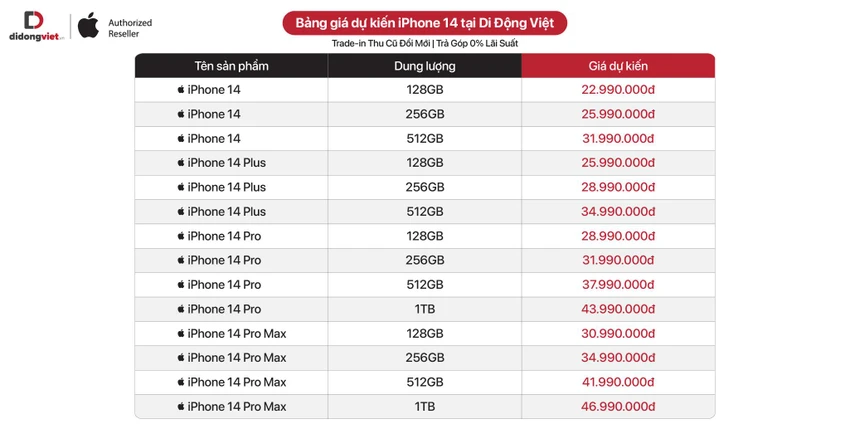Image resolution: width=850 pixels, height=424 pixels.
Task: Click the red 'Giá dự kiến' column header
Action: pos(618,66)
